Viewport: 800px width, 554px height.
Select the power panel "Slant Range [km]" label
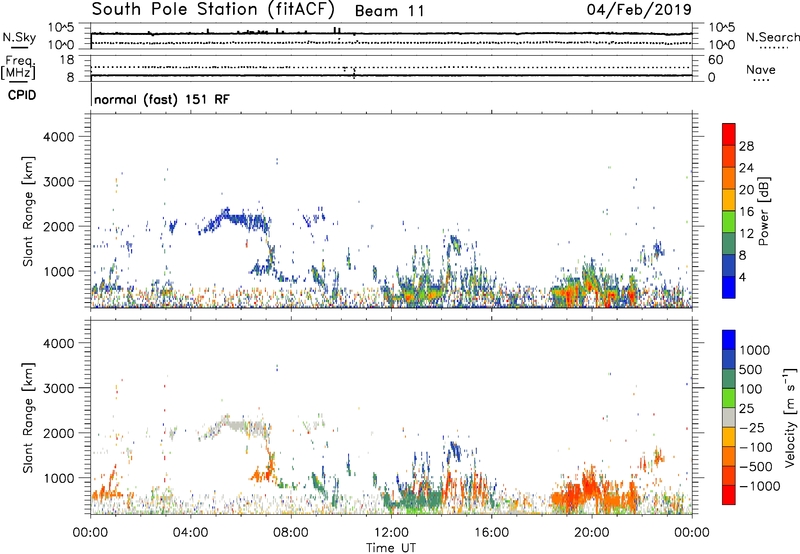(x=28, y=211)
